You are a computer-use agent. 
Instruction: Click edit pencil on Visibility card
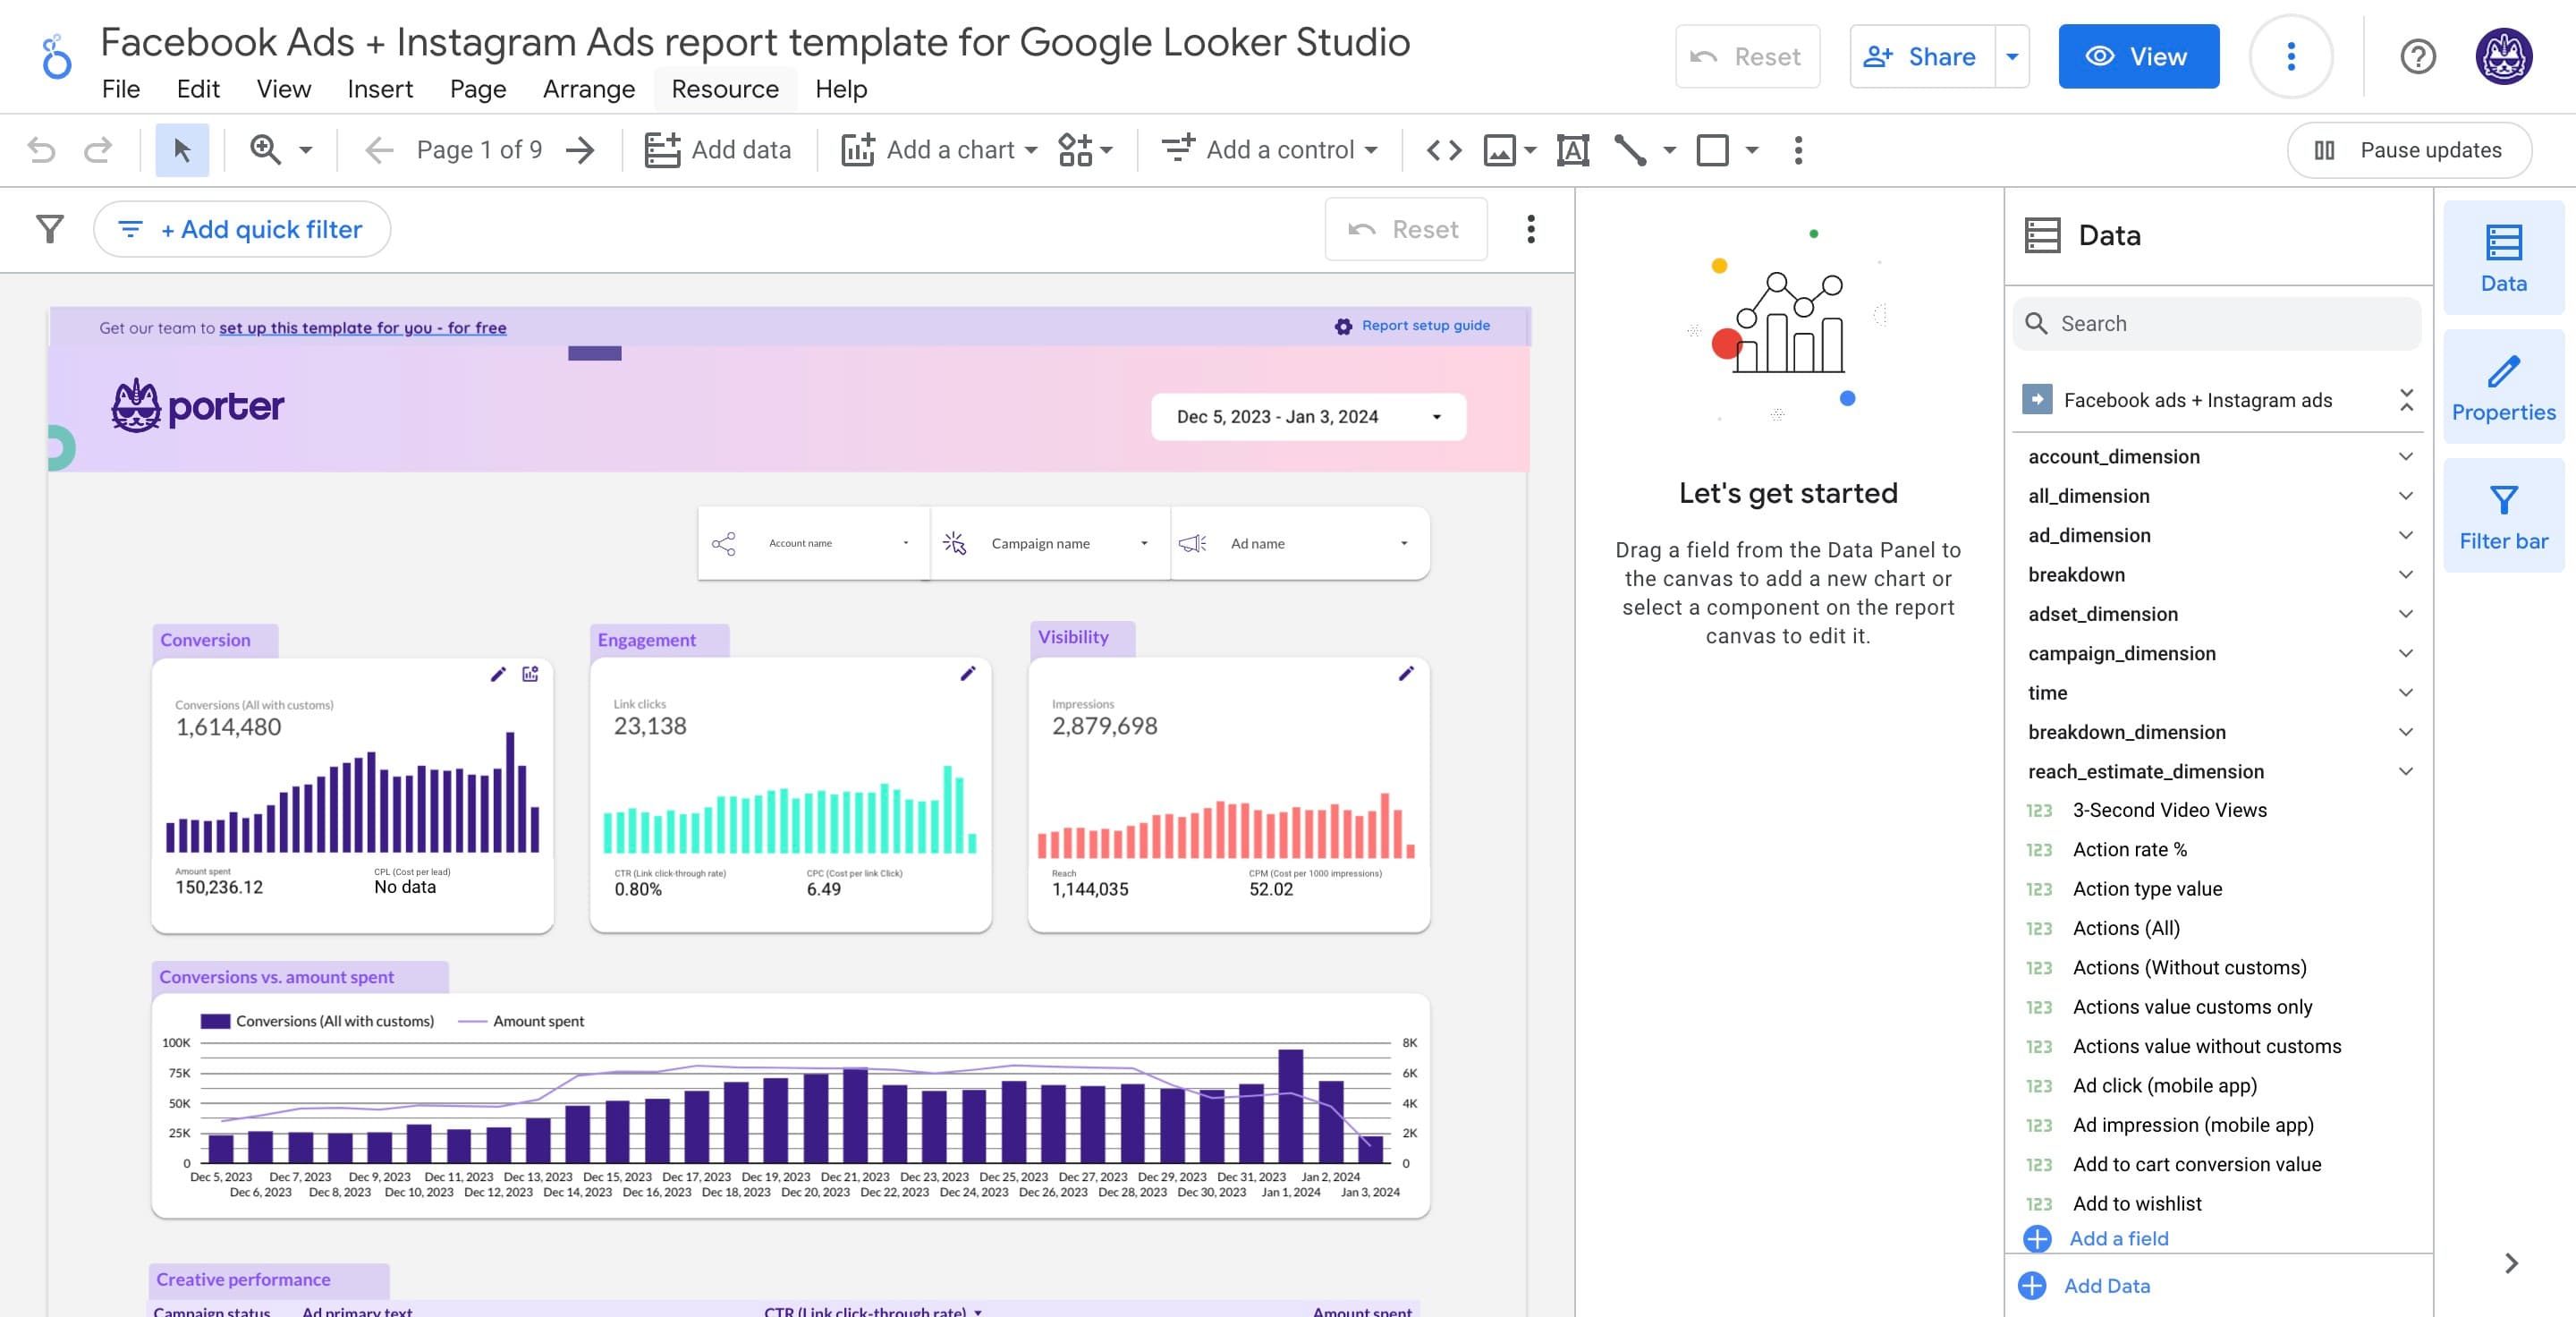[x=1405, y=673]
